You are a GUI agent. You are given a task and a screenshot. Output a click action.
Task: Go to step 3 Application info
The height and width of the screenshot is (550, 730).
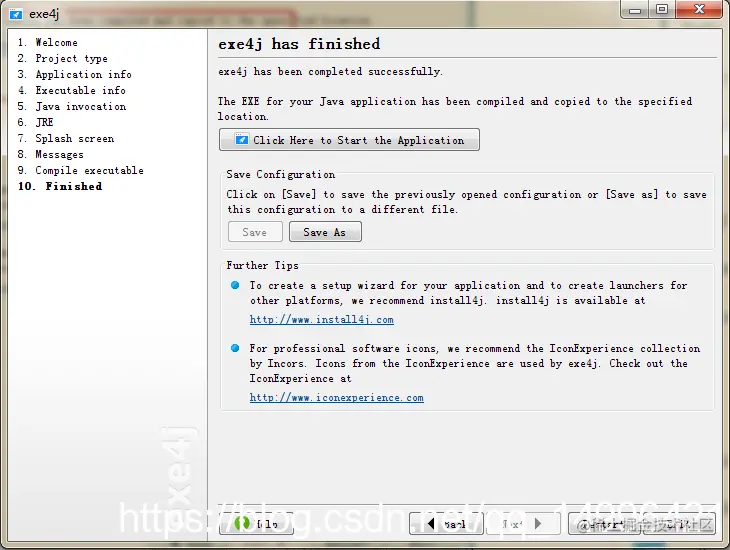point(74,75)
